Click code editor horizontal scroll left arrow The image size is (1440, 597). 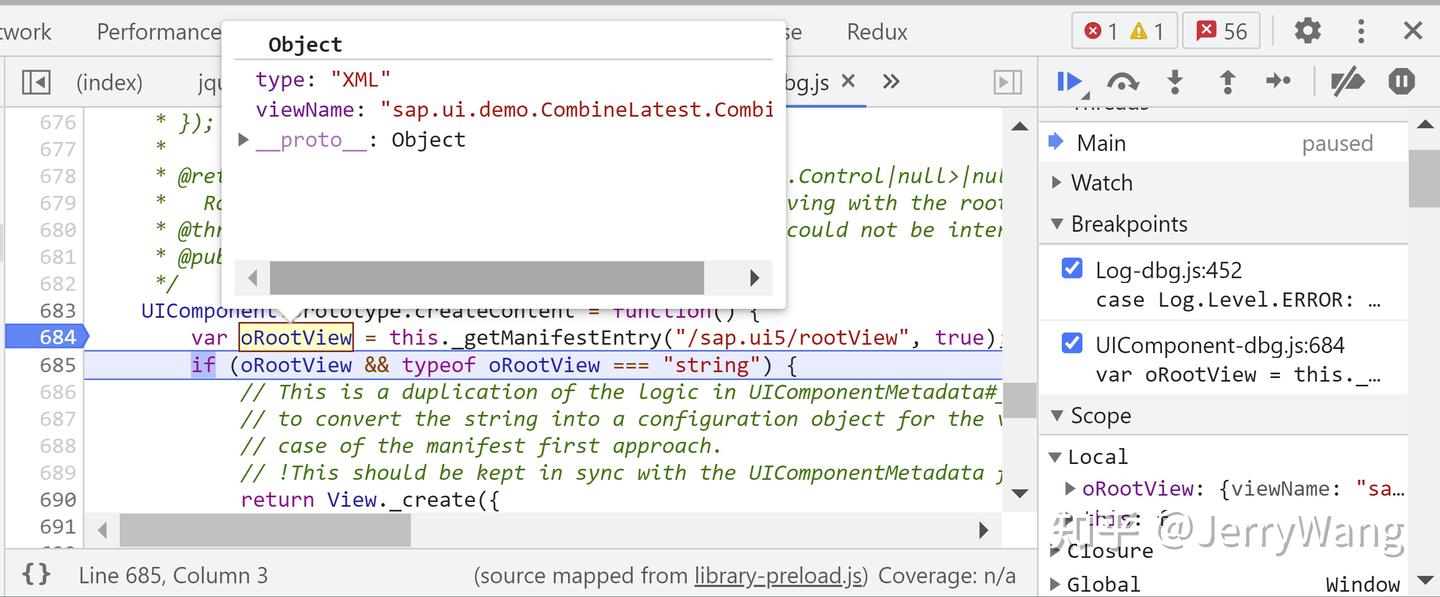(x=102, y=530)
